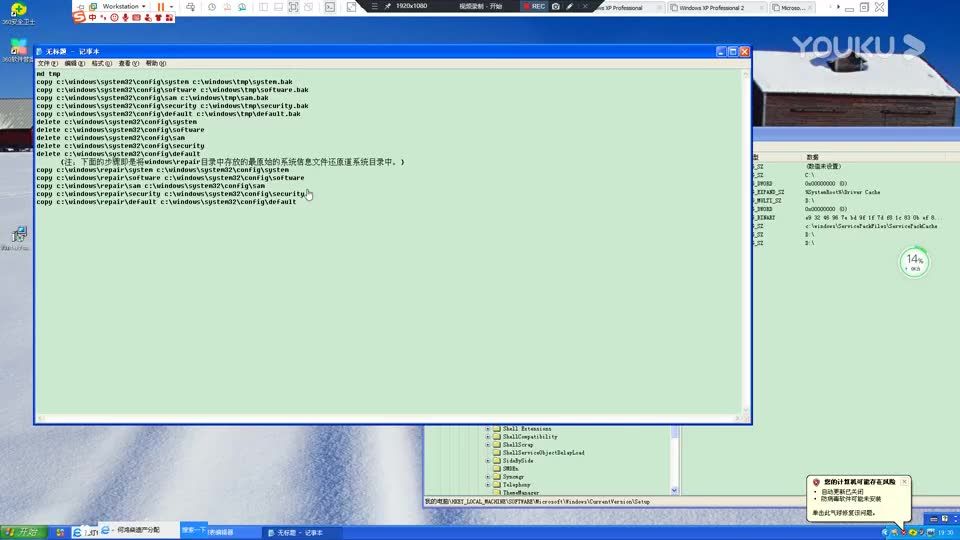The width and height of the screenshot is (960, 540).
Task: Open the 帮助 menu in Notepad
Action: 156,64
